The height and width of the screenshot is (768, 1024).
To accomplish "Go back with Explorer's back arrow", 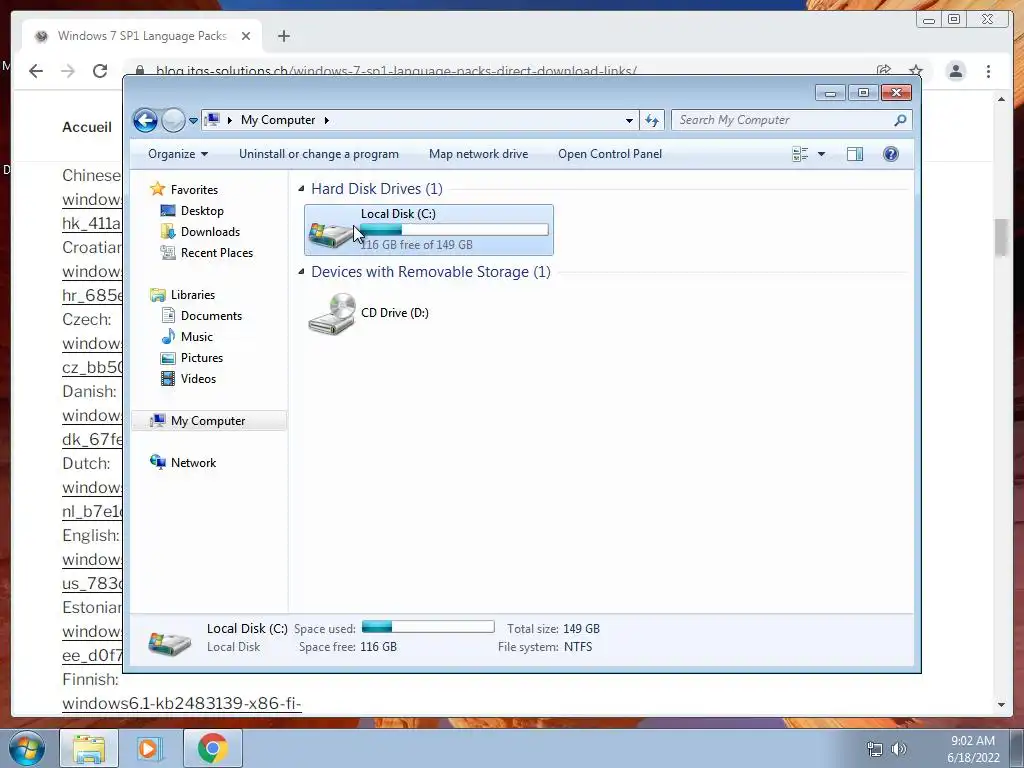I will [145, 120].
